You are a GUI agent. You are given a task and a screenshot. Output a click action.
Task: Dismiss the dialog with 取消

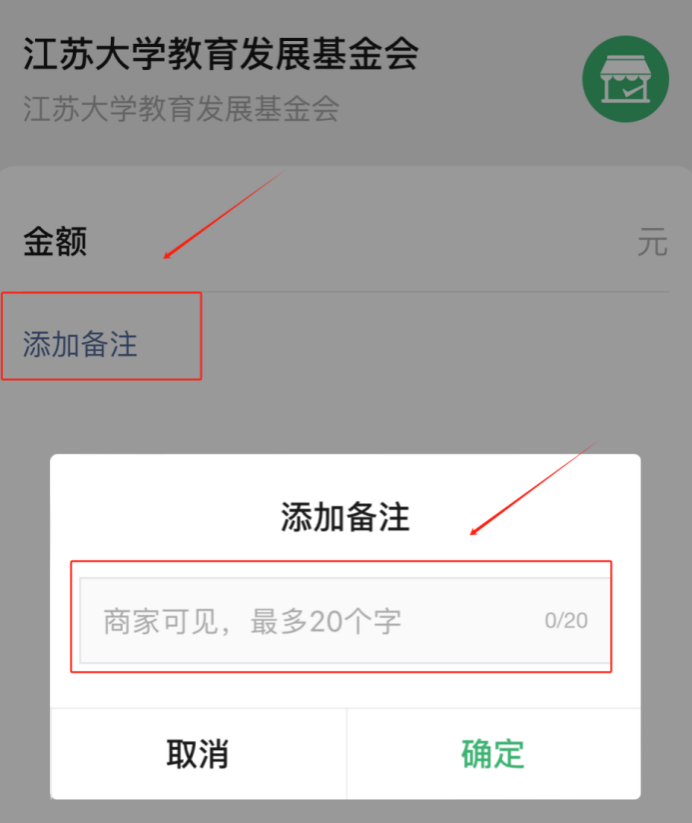[x=198, y=754]
